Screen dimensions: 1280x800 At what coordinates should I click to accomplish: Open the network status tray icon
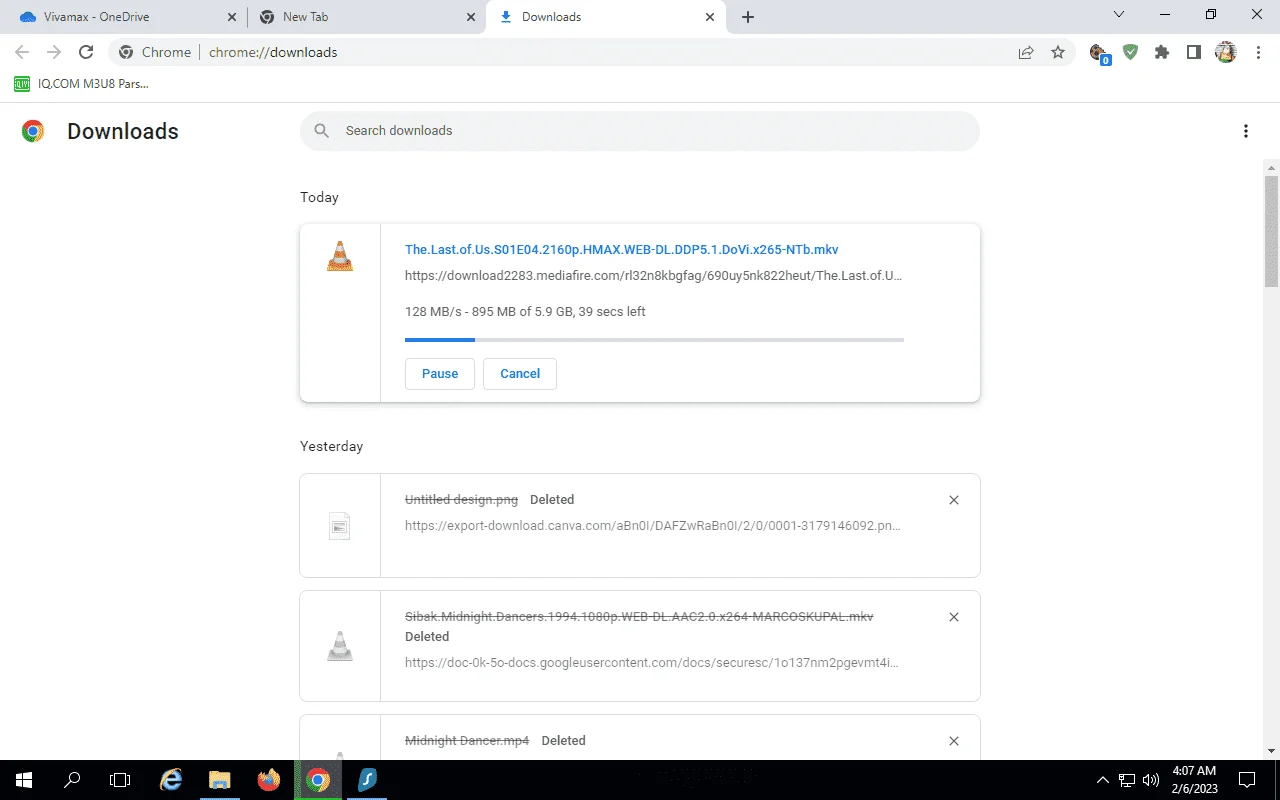(x=1127, y=780)
